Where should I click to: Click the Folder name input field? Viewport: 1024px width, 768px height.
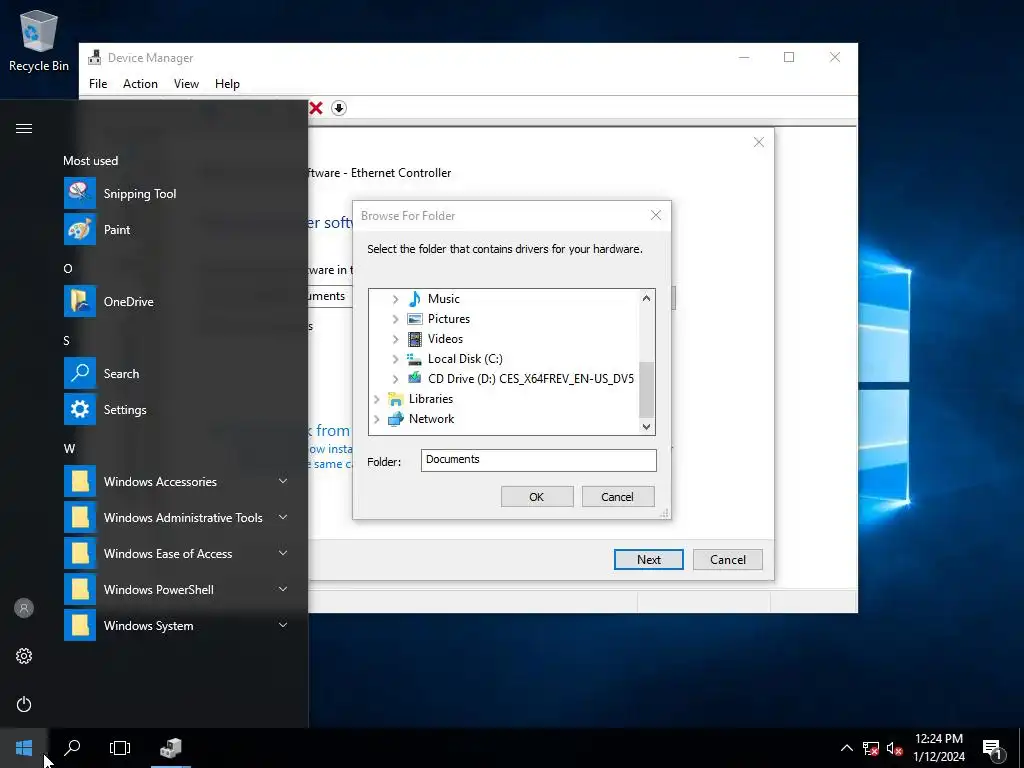click(x=539, y=460)
